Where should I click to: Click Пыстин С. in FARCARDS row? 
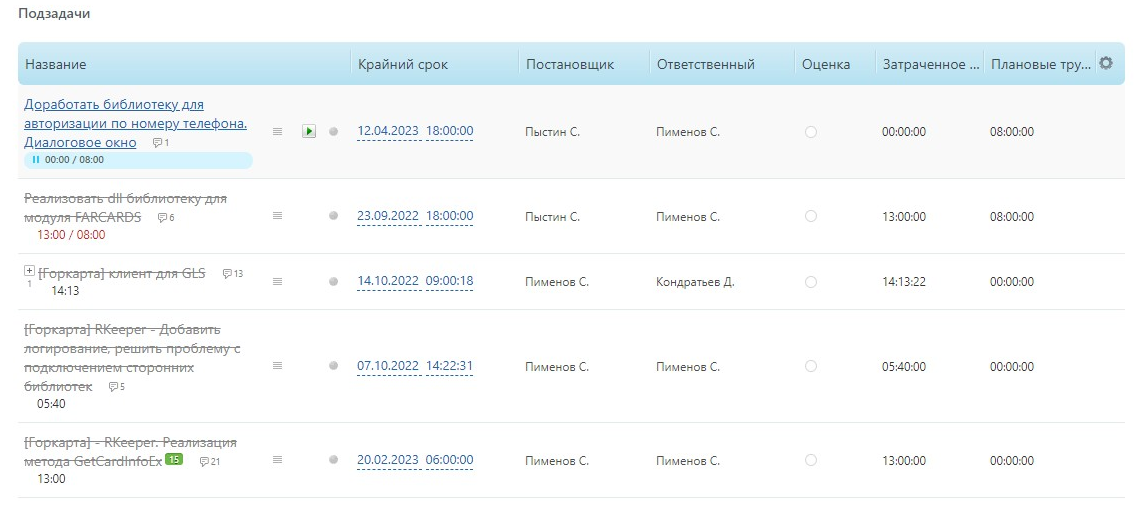point(553,217)
